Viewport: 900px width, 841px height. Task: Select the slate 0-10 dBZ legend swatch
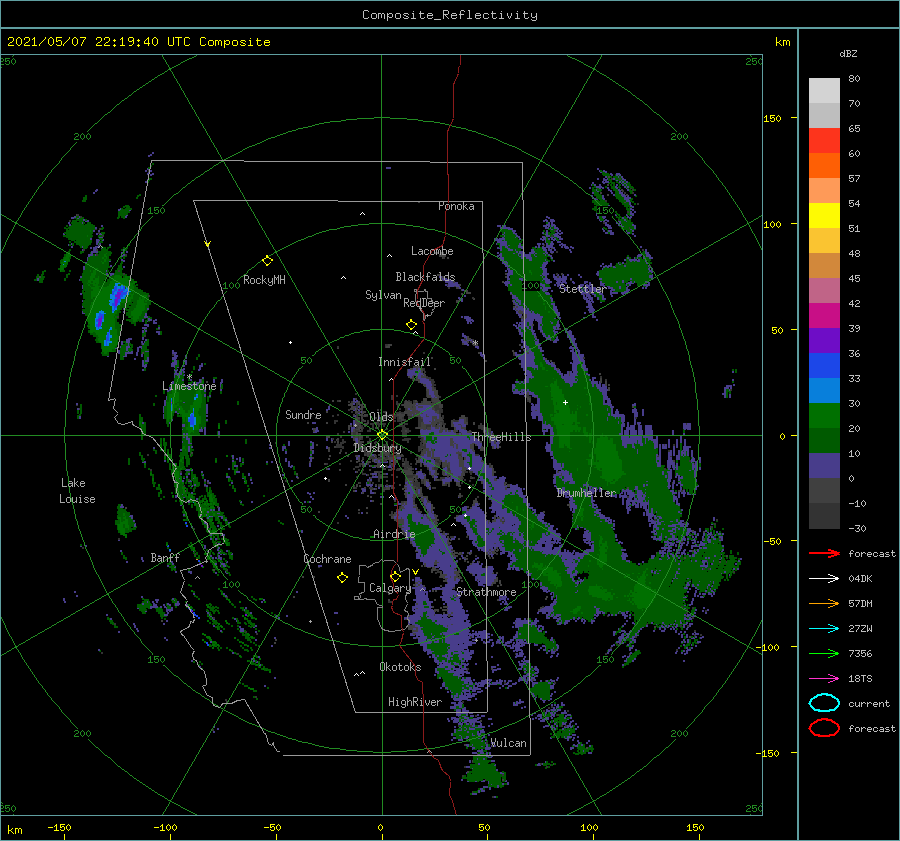tap(824, 466)
